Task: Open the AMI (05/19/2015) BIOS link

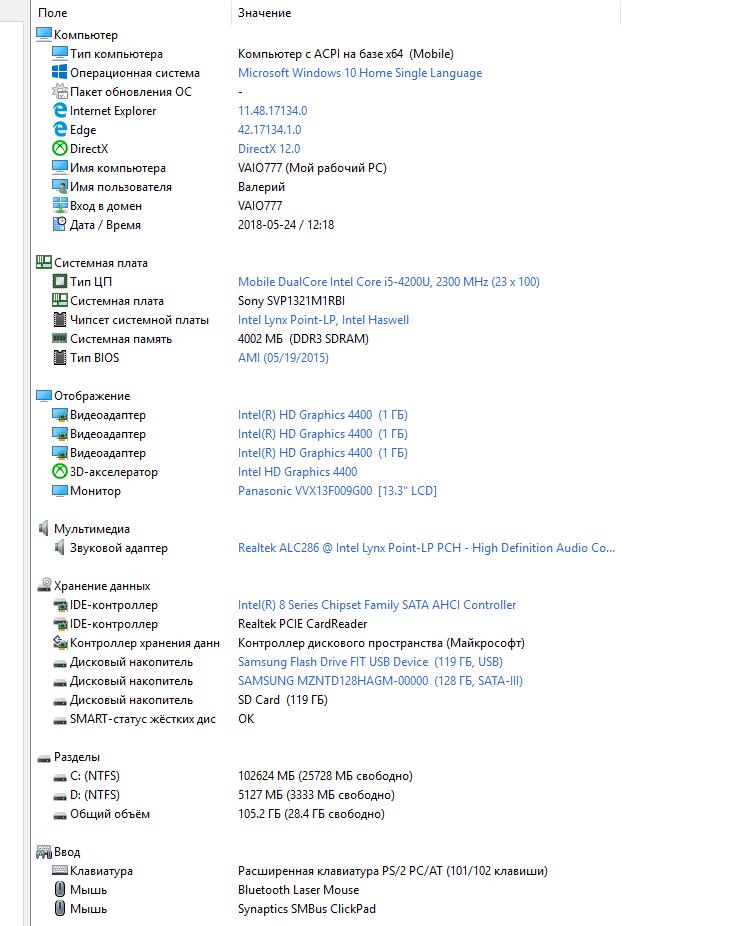Action: pyautogui.click(x=283, y=357)
